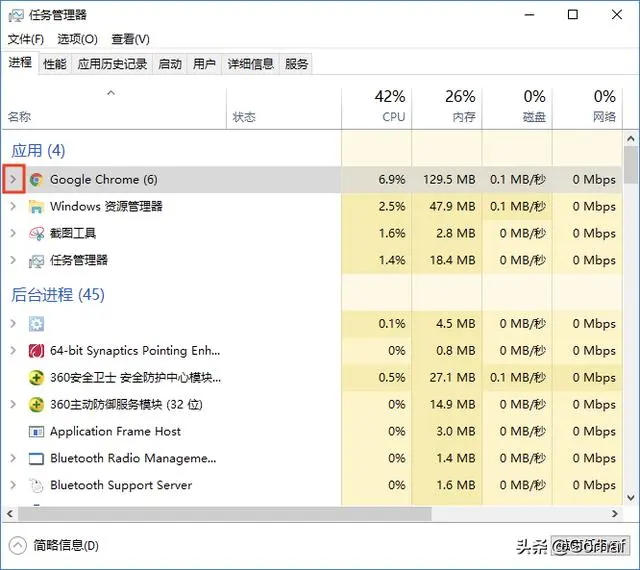Click the 任务管理器 process row icon
Image resolution: width=640 pixels, height=570 pixels.
[36, 261]
